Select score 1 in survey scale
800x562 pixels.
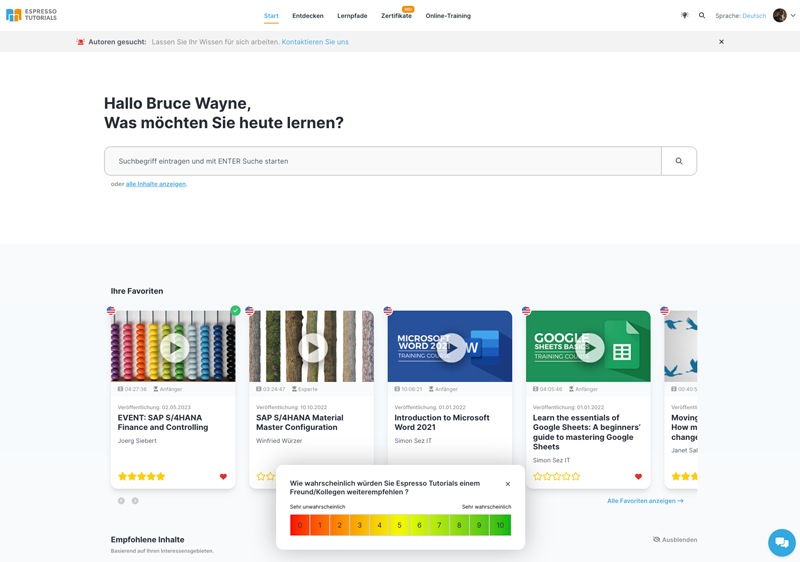pyautogui.click(x=320, y=525)
